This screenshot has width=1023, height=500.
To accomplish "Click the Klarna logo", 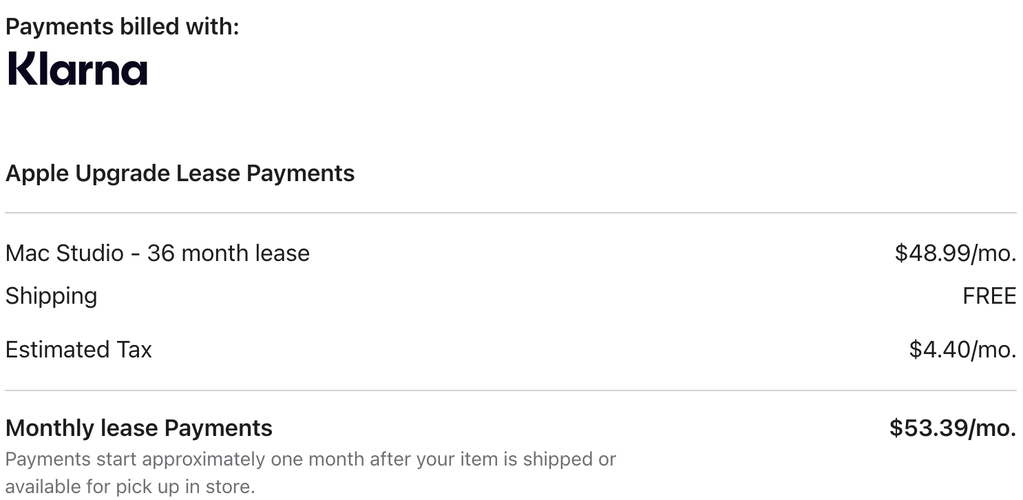I will click(x=77, y=69).
